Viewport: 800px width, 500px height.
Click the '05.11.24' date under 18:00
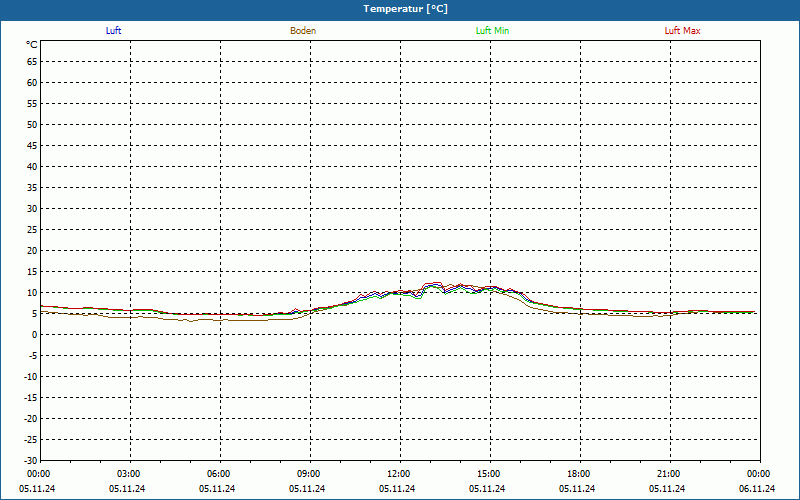pyautogui.click(x=577, y=489)
